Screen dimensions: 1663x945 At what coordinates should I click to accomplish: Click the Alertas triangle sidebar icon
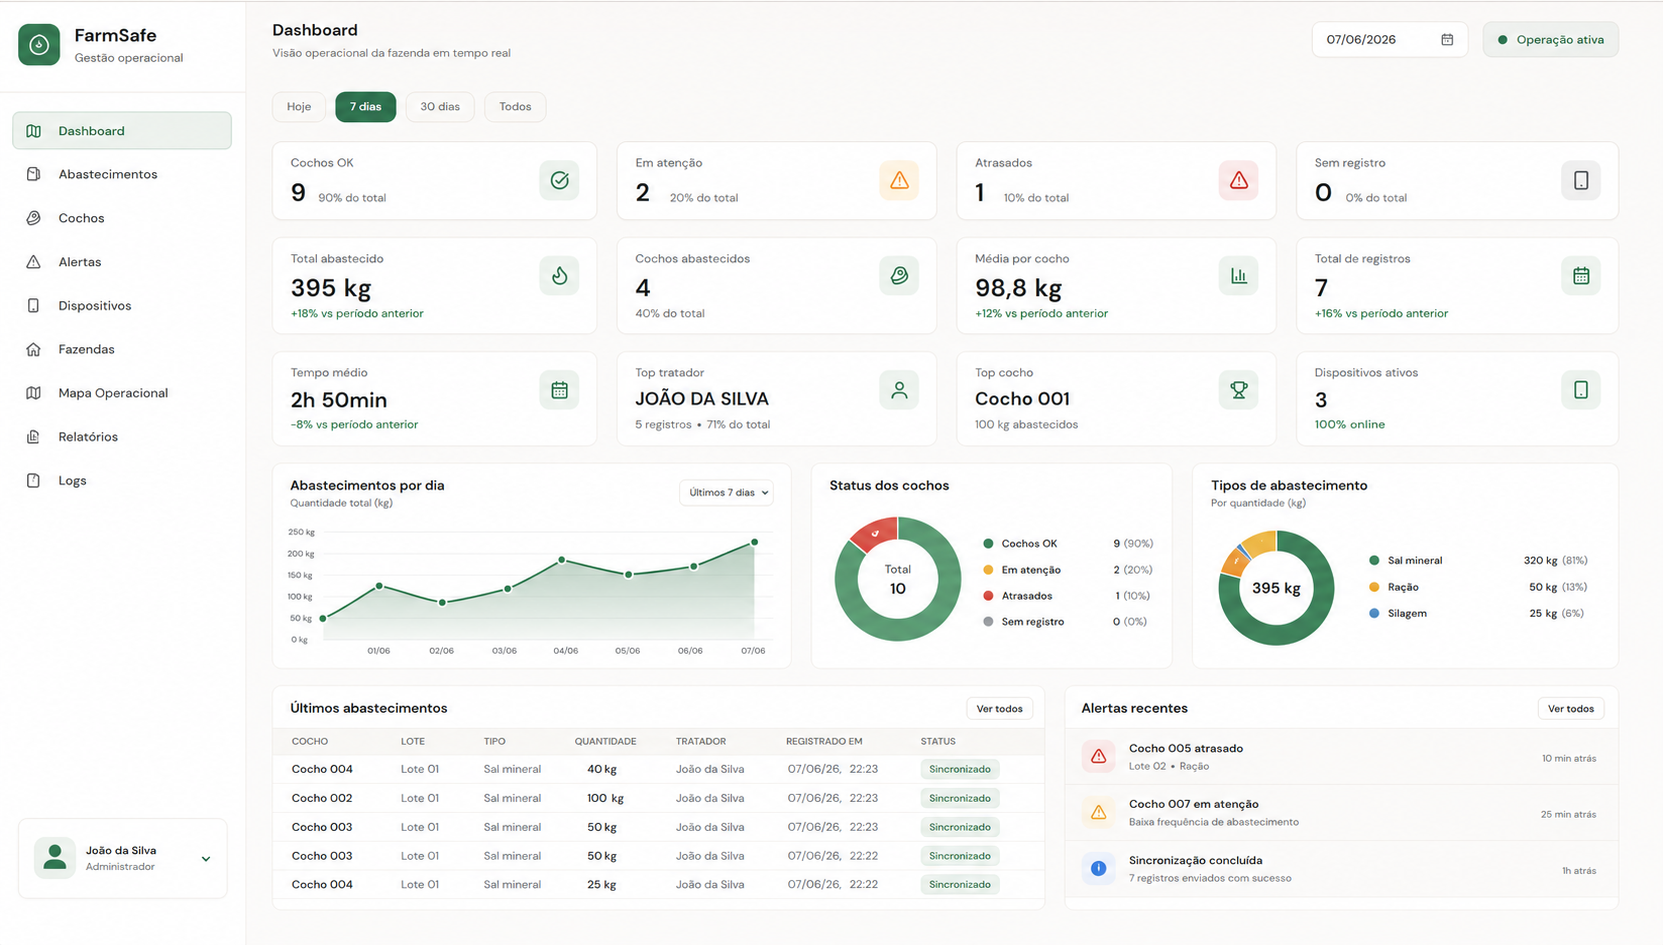tap(34, 262)
